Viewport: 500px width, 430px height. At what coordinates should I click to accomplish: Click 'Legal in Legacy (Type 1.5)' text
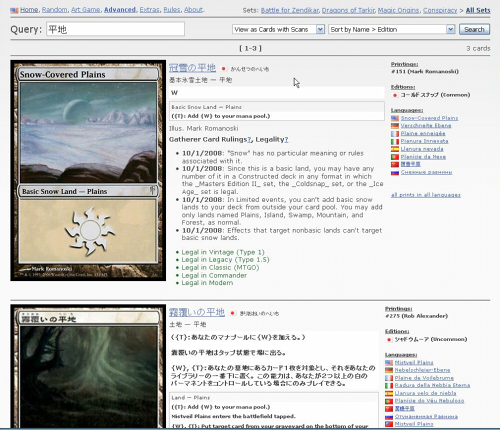click(x=225, y=260)
